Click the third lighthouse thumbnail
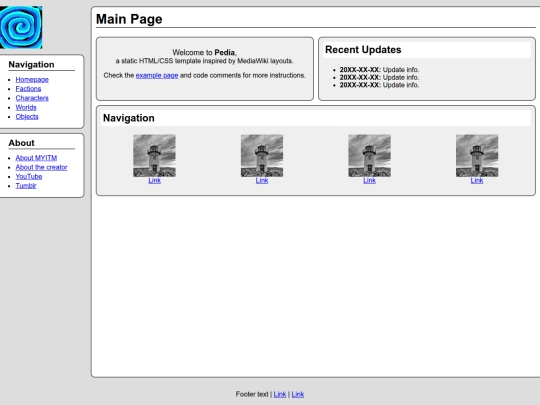Image resolution: width=540 pixels, height=405 pixels. coord(369,156)
